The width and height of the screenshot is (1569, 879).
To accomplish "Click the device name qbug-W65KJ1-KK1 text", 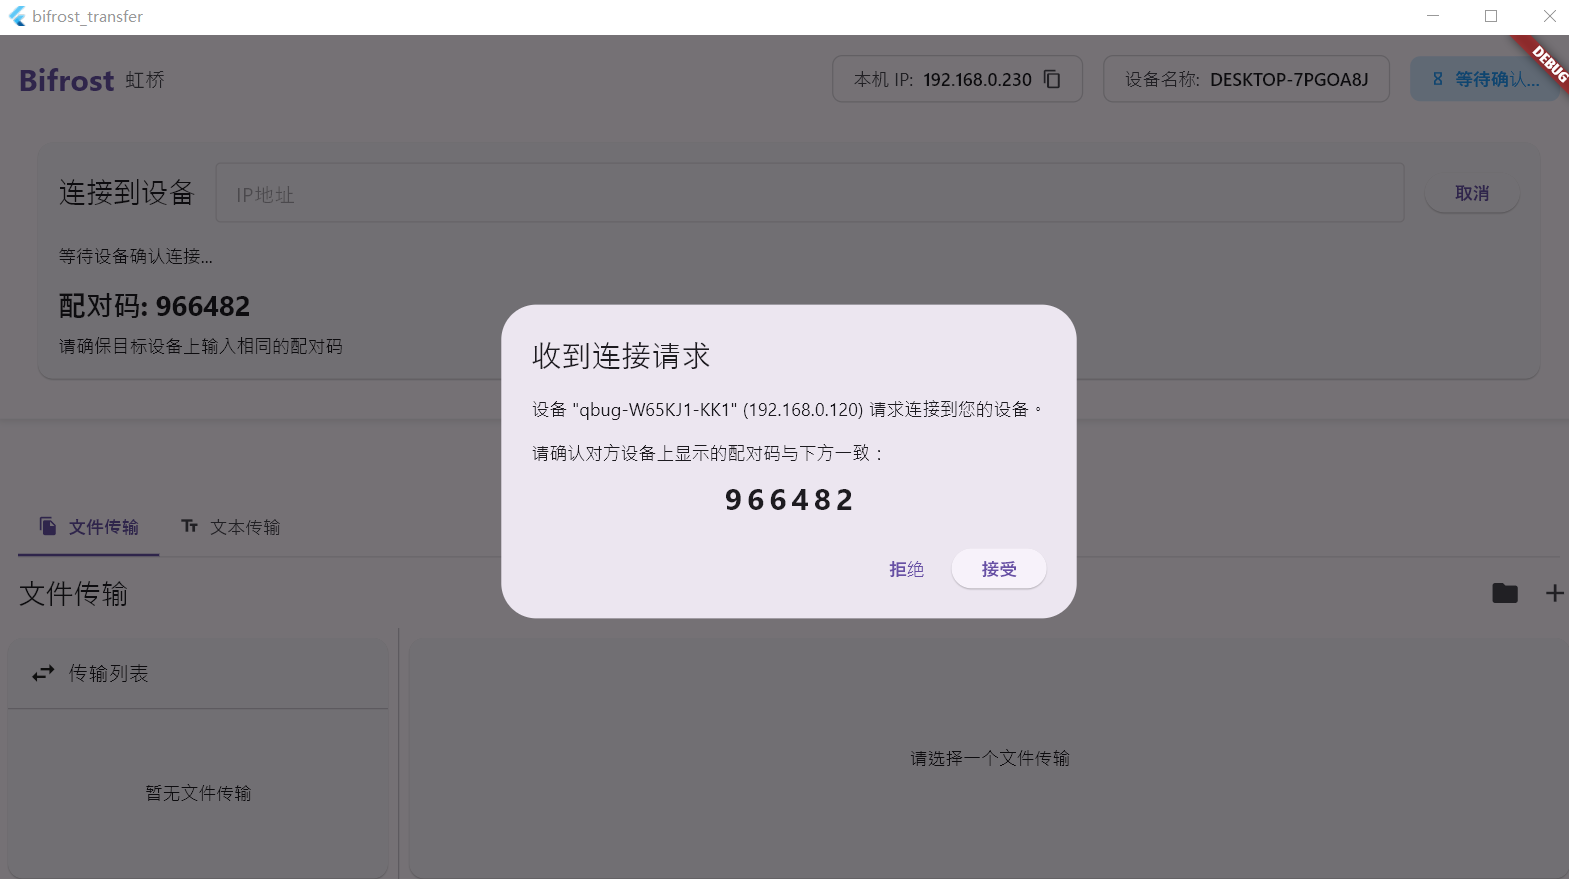I will click(x=655, y=410).
